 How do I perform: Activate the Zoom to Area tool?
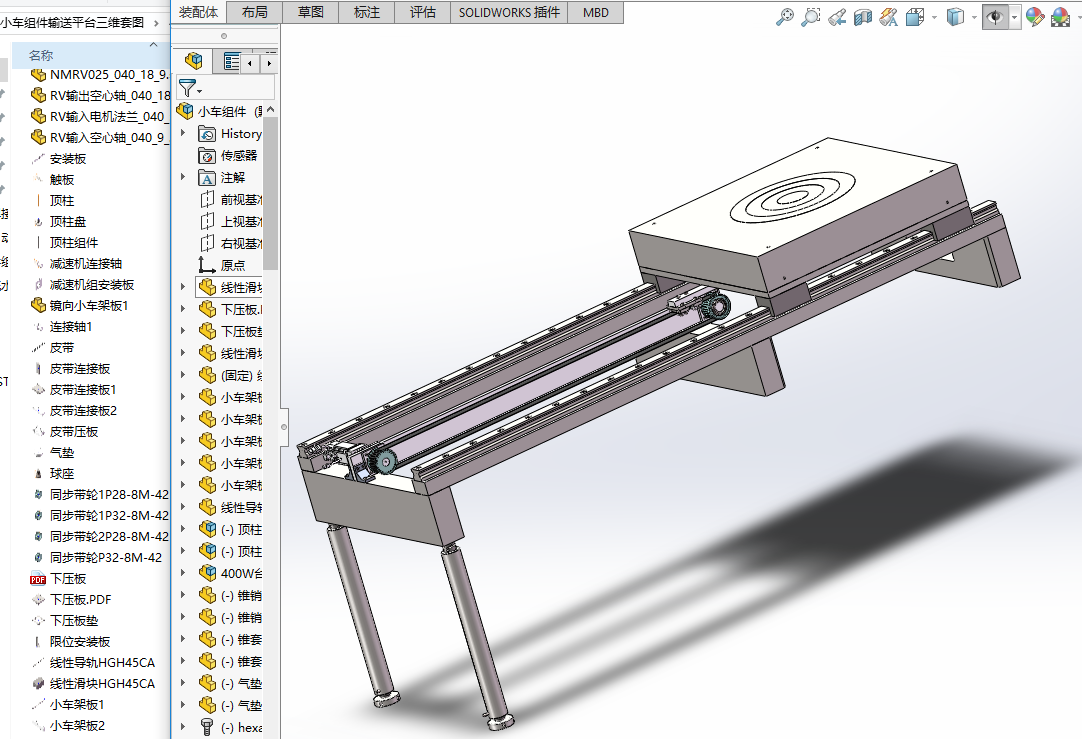(811, 17)
